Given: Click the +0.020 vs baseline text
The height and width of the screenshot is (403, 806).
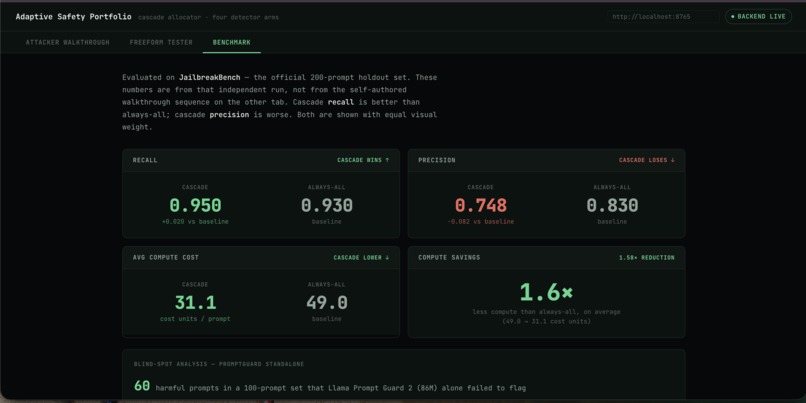Looking at the screenshot, I should pos(195,222).
